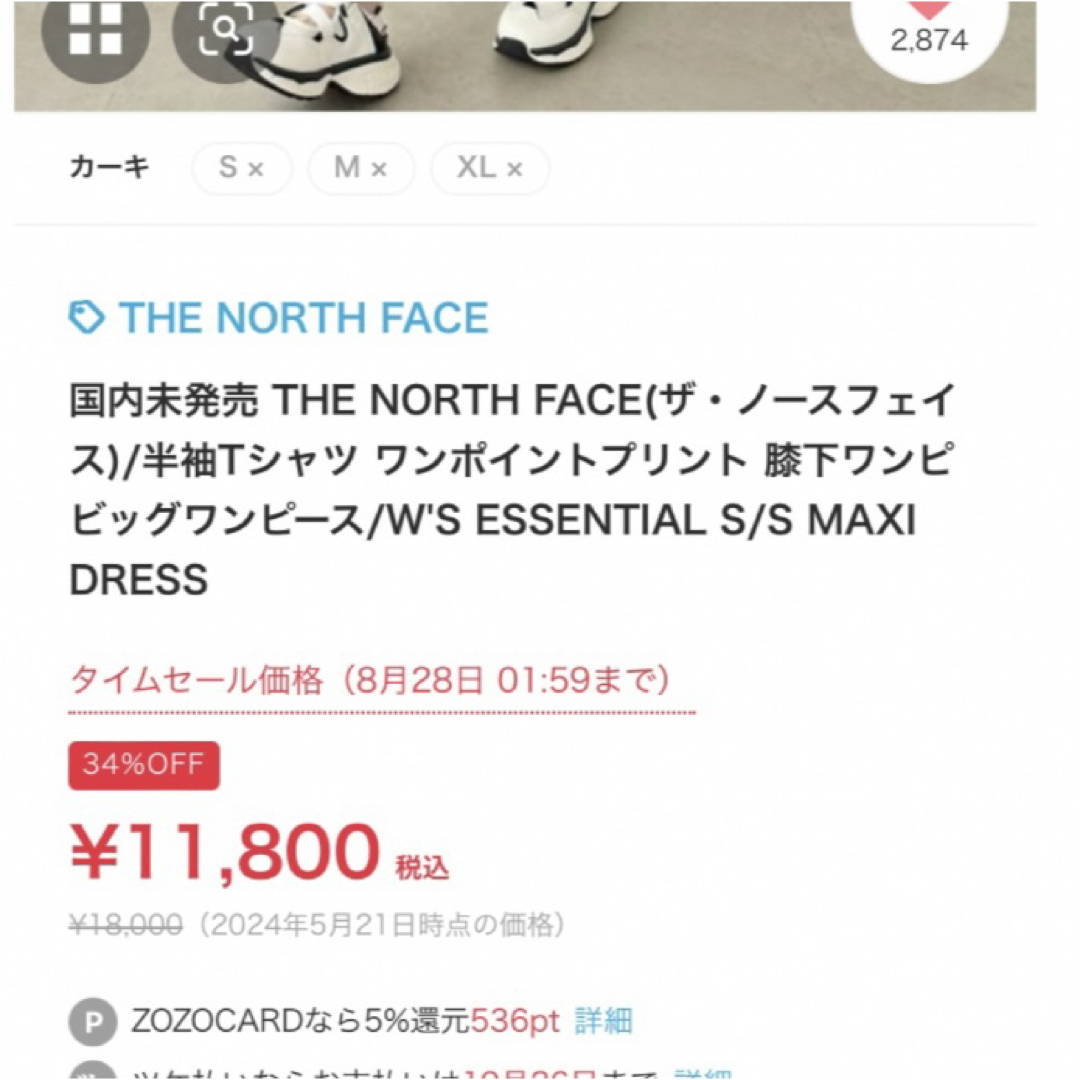Tap the heart favorite icon with 2,874
1080x1080 pixels.
929,31
